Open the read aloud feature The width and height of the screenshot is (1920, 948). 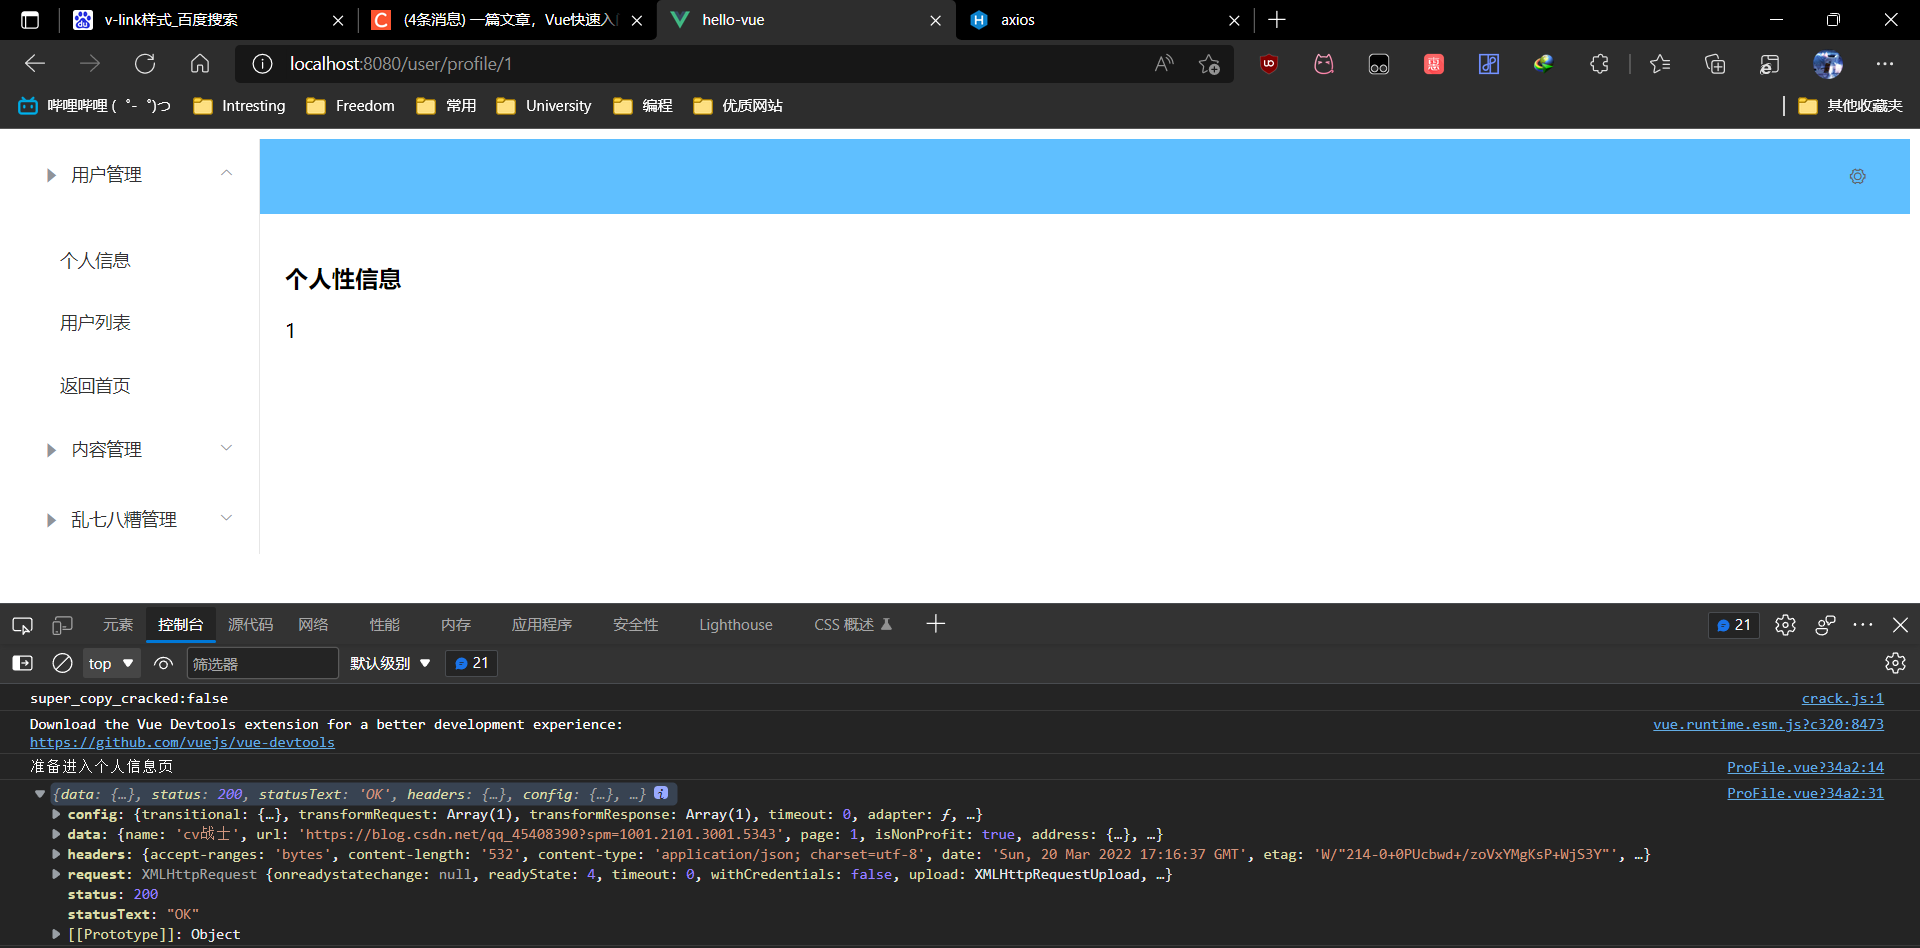[1164, 64]
